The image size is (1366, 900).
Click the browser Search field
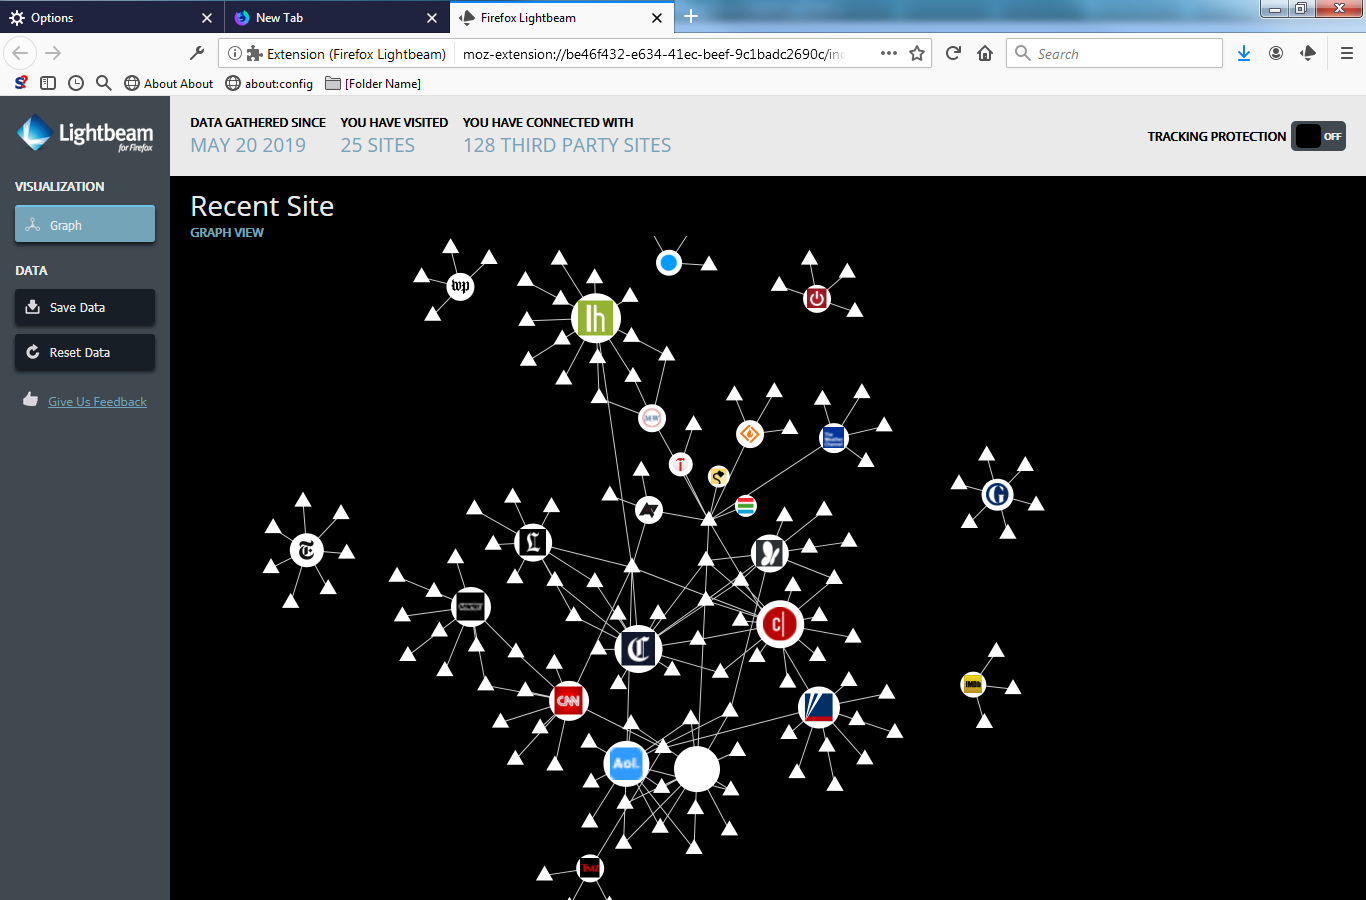coord(1114,53)
